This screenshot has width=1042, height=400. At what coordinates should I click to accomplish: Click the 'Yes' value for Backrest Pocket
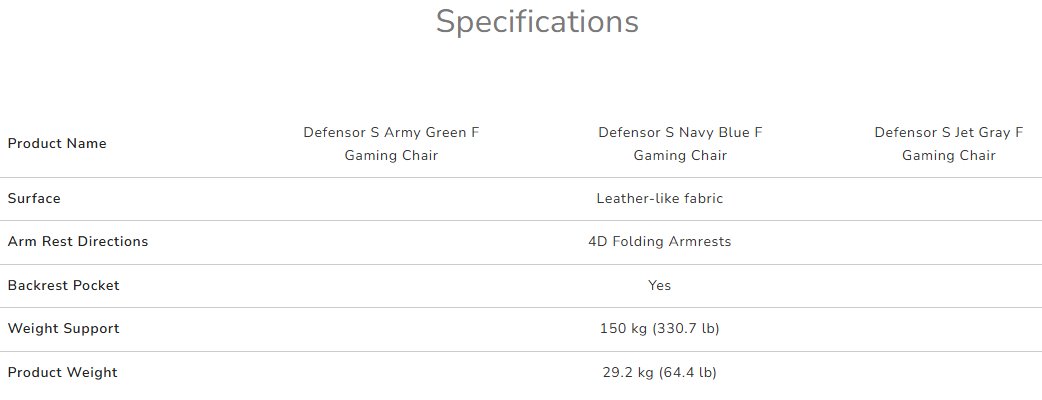click(659, 285)
